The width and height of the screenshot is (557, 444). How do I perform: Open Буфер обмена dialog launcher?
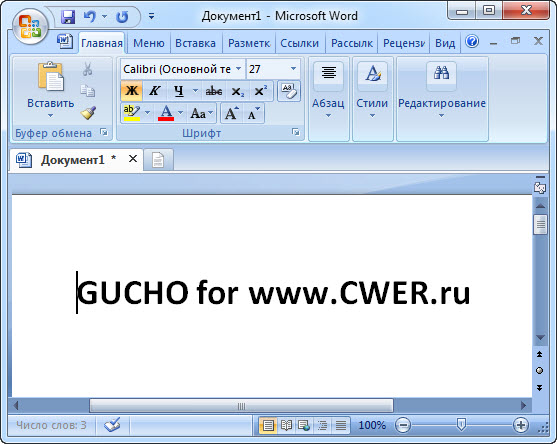pyautogui.click(x=104, y=132)
